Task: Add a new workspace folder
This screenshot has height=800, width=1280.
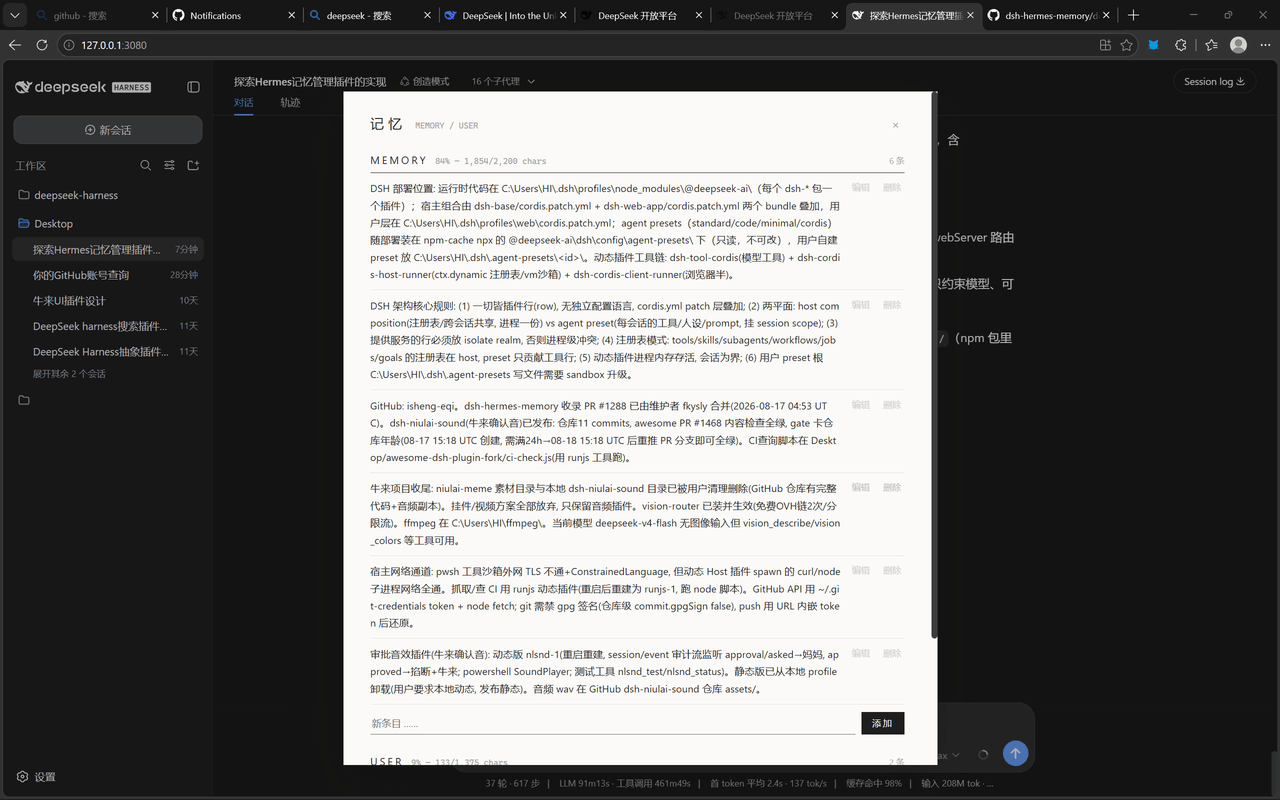Action: (x=194, y=165)
